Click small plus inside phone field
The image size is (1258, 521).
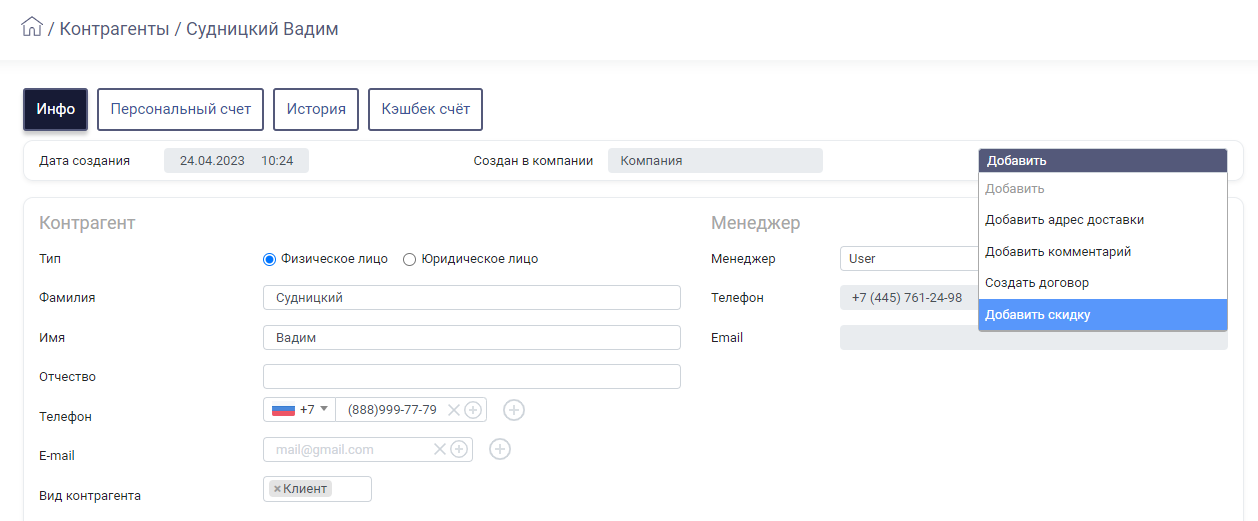click(473, 409)
